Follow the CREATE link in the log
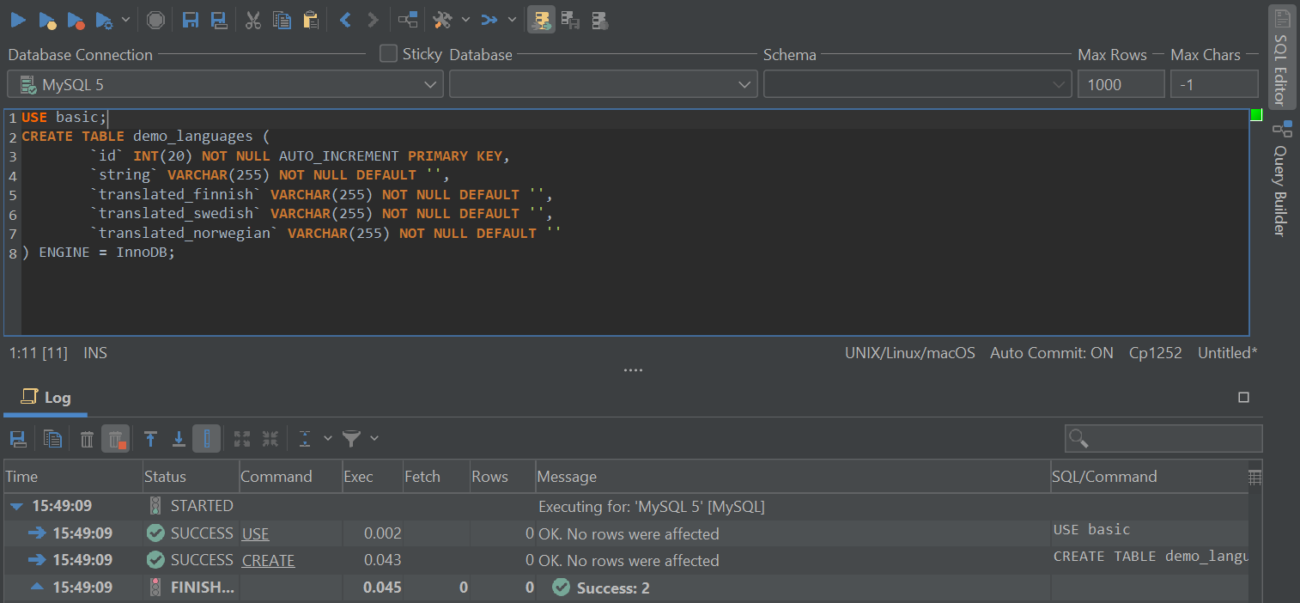The width and height of the screenshot is (1300, 603). pos(268,560)
